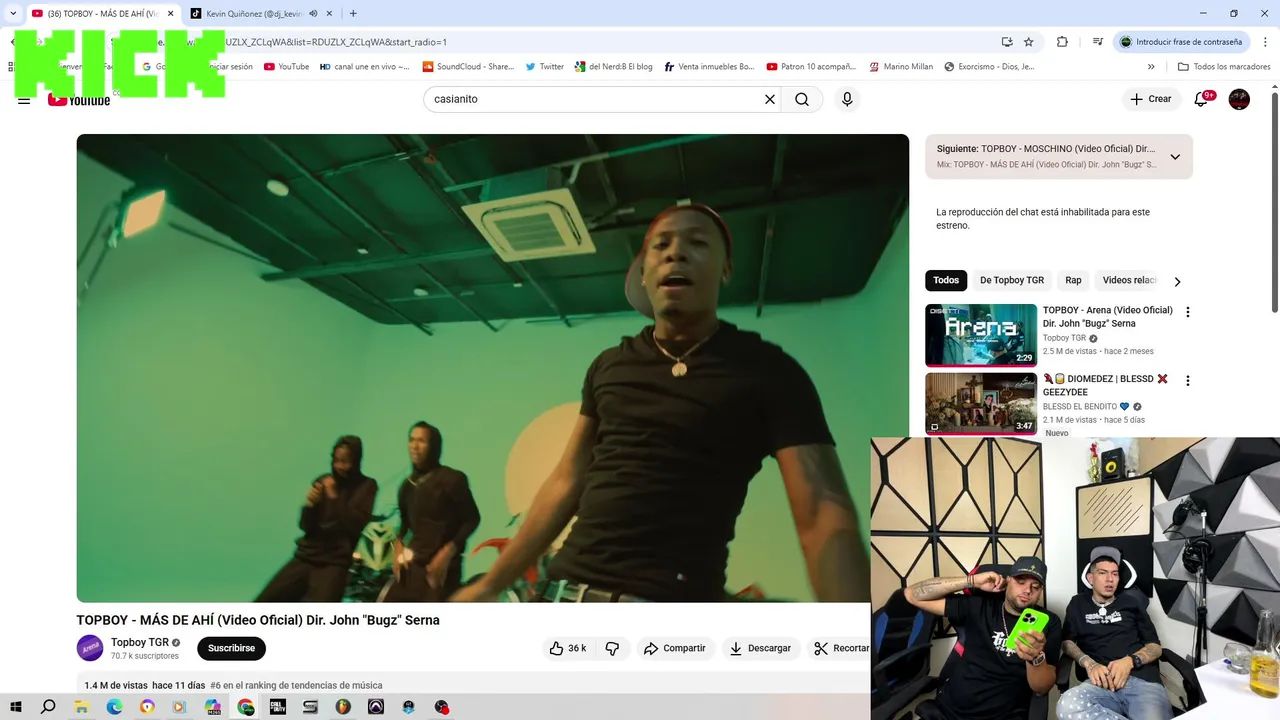
Task: Close the TOPBOY - MÁS DE AHÍ tab
Action: pos(170,13)
